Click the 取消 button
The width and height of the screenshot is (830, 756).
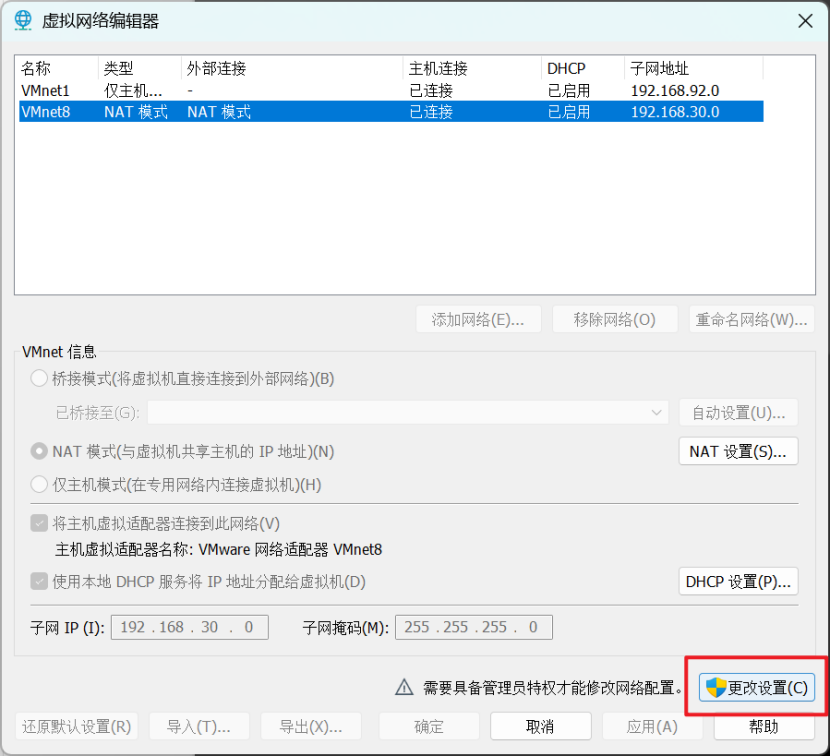tap(540, 726)
